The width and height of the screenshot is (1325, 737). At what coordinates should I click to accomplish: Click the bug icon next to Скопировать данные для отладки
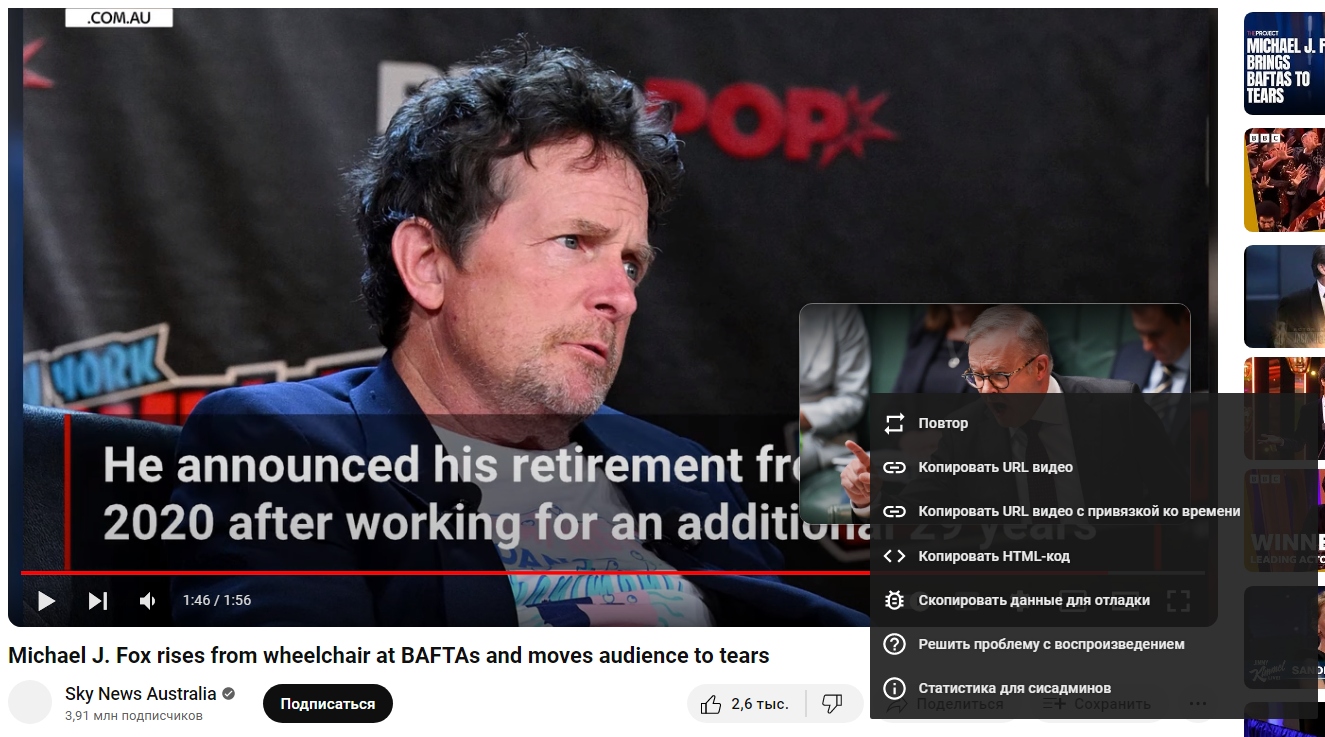895,600
